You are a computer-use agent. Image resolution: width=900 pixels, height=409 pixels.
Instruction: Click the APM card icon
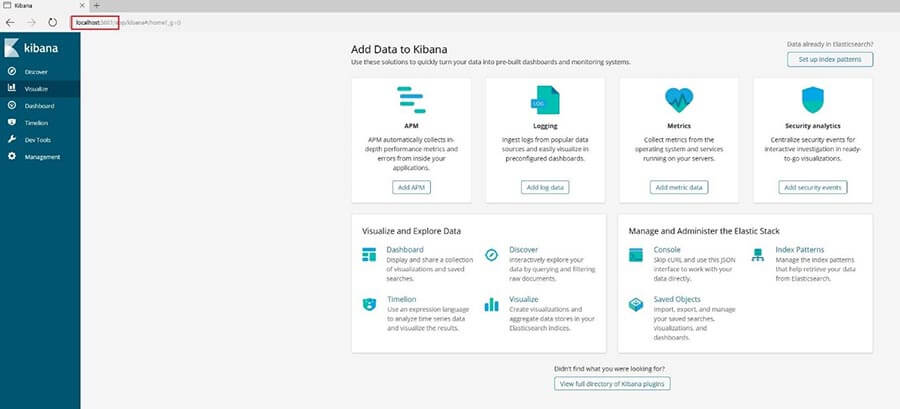coord(411,100)
